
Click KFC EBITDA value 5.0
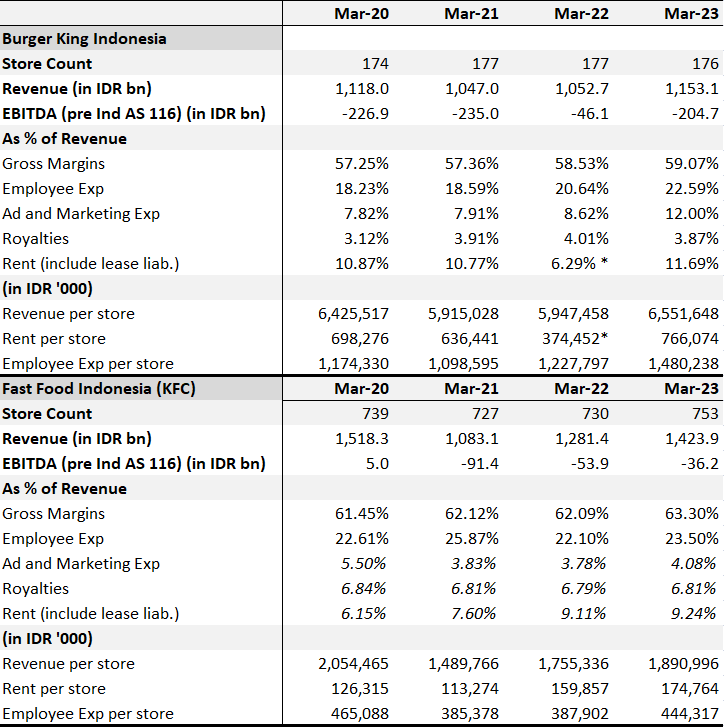coord(377,464)
